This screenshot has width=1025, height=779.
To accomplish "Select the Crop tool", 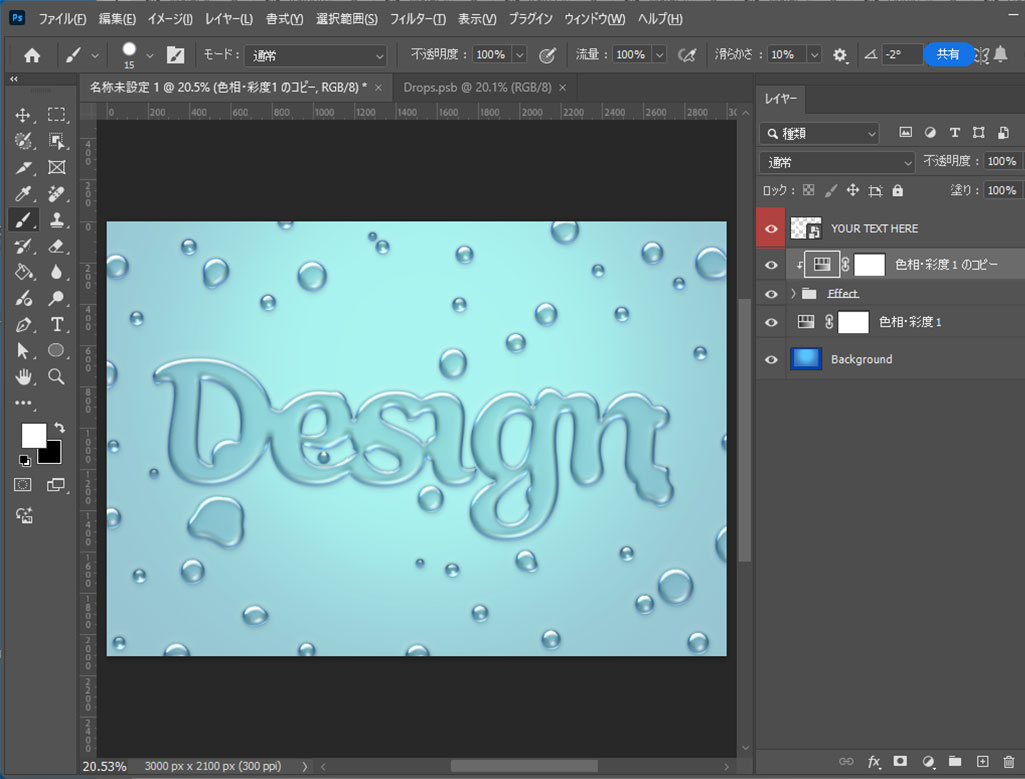I will tap(23, 167).
